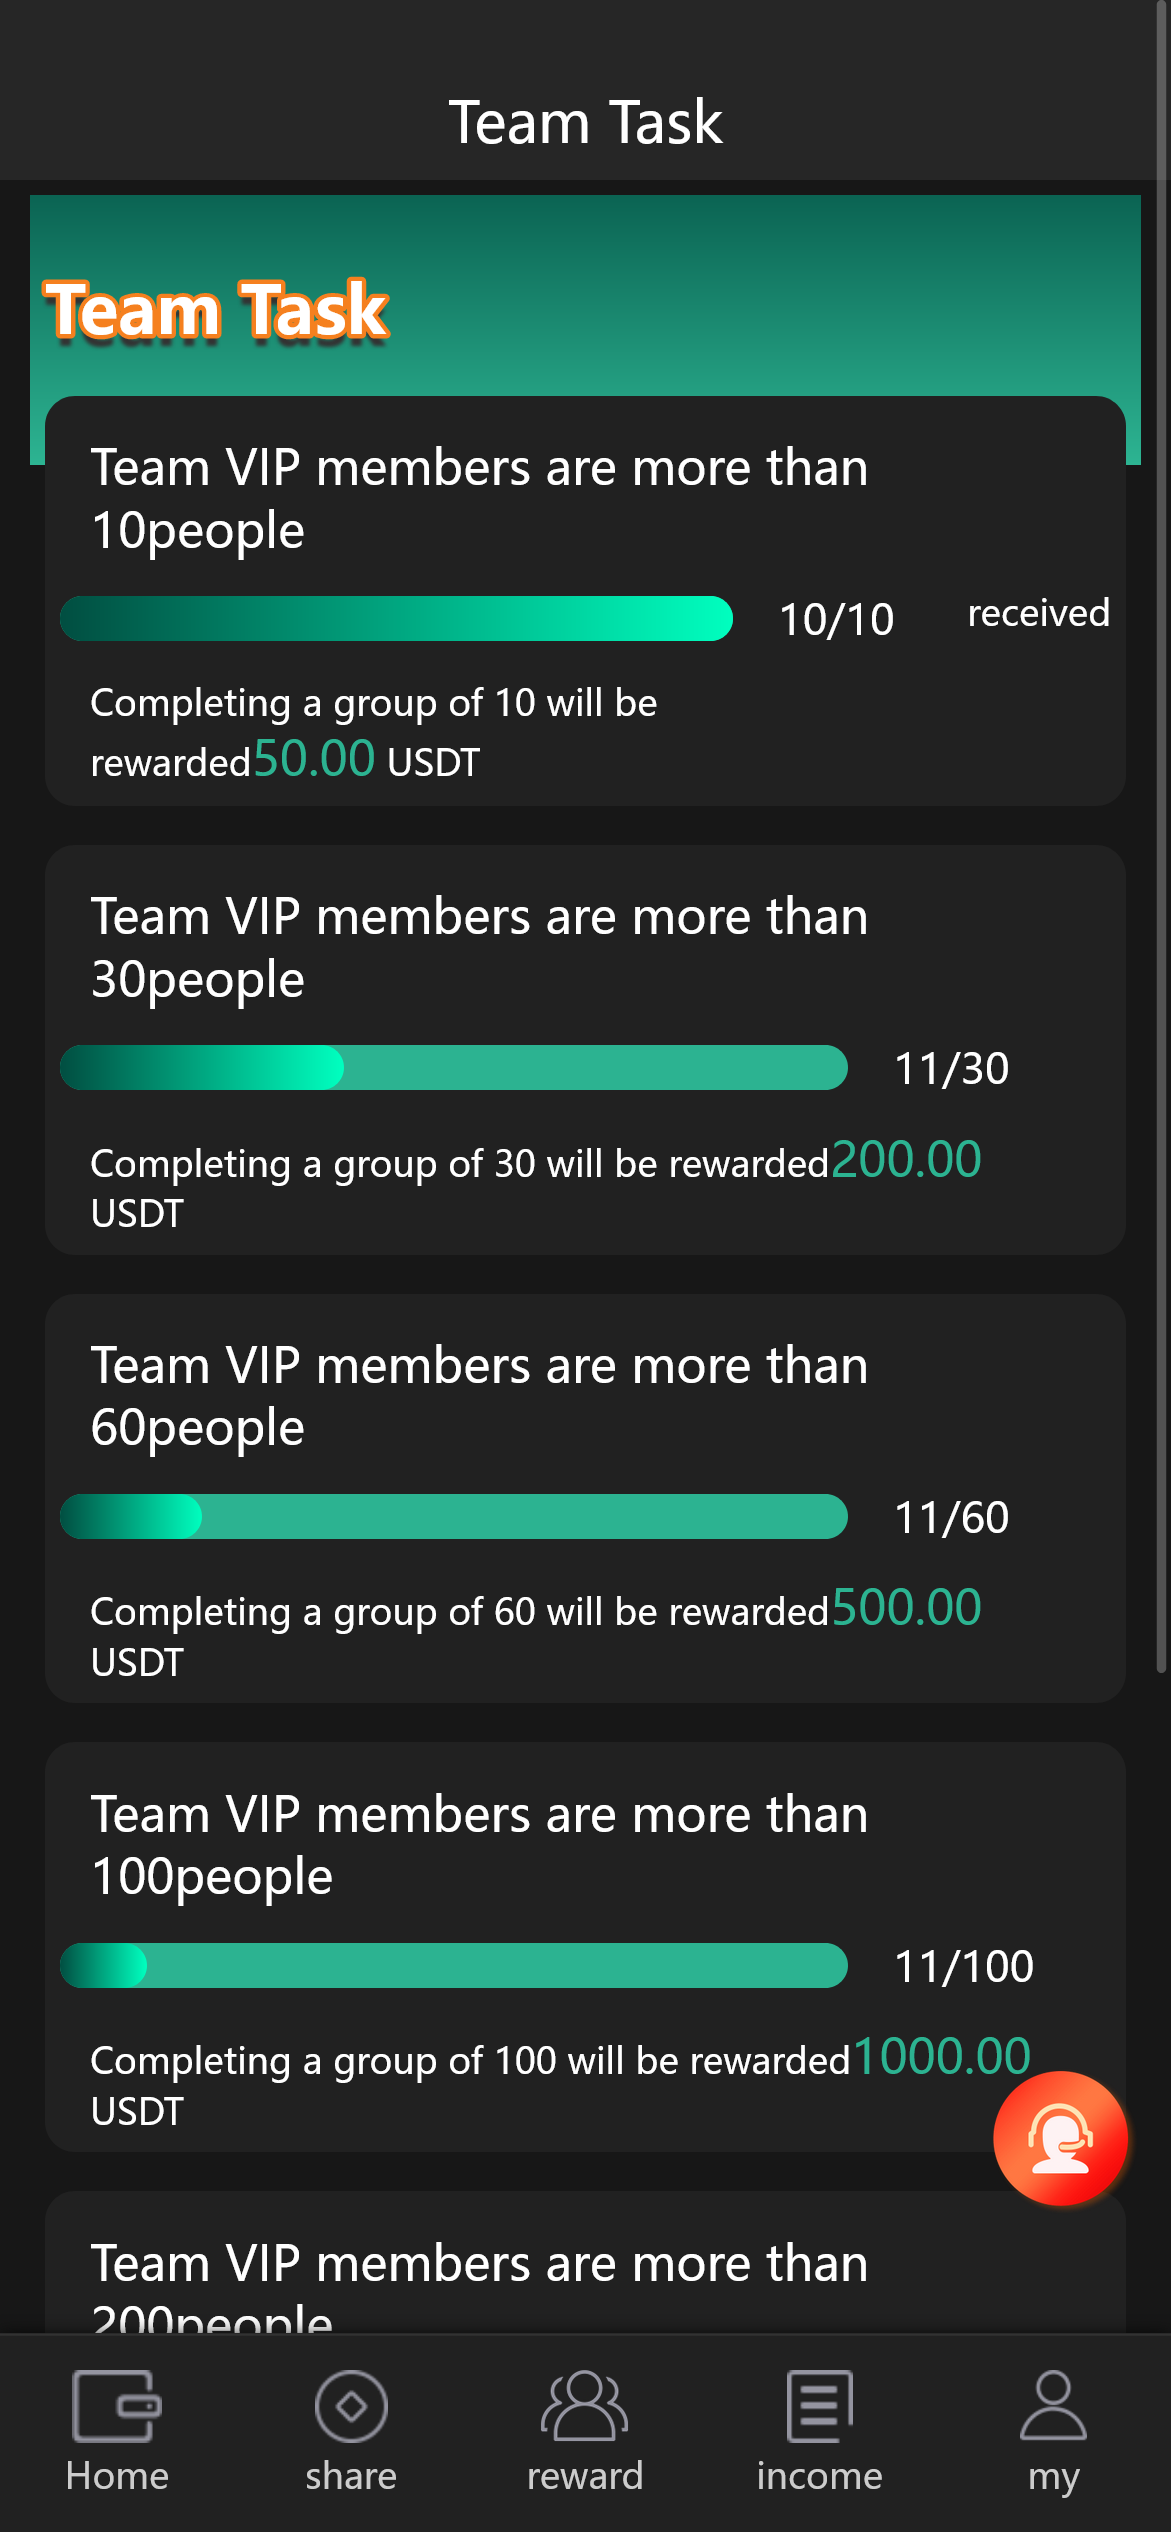Image resolution: width=1173 pixels, height=2532 pixels.
Task: Select the 60 people VIP task title
Action: tap(479, 1396)
